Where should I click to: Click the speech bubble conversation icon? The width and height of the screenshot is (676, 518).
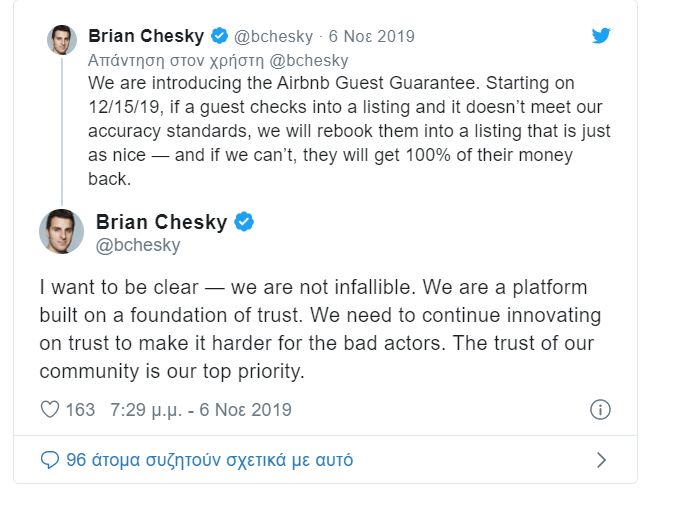(50, 460)
